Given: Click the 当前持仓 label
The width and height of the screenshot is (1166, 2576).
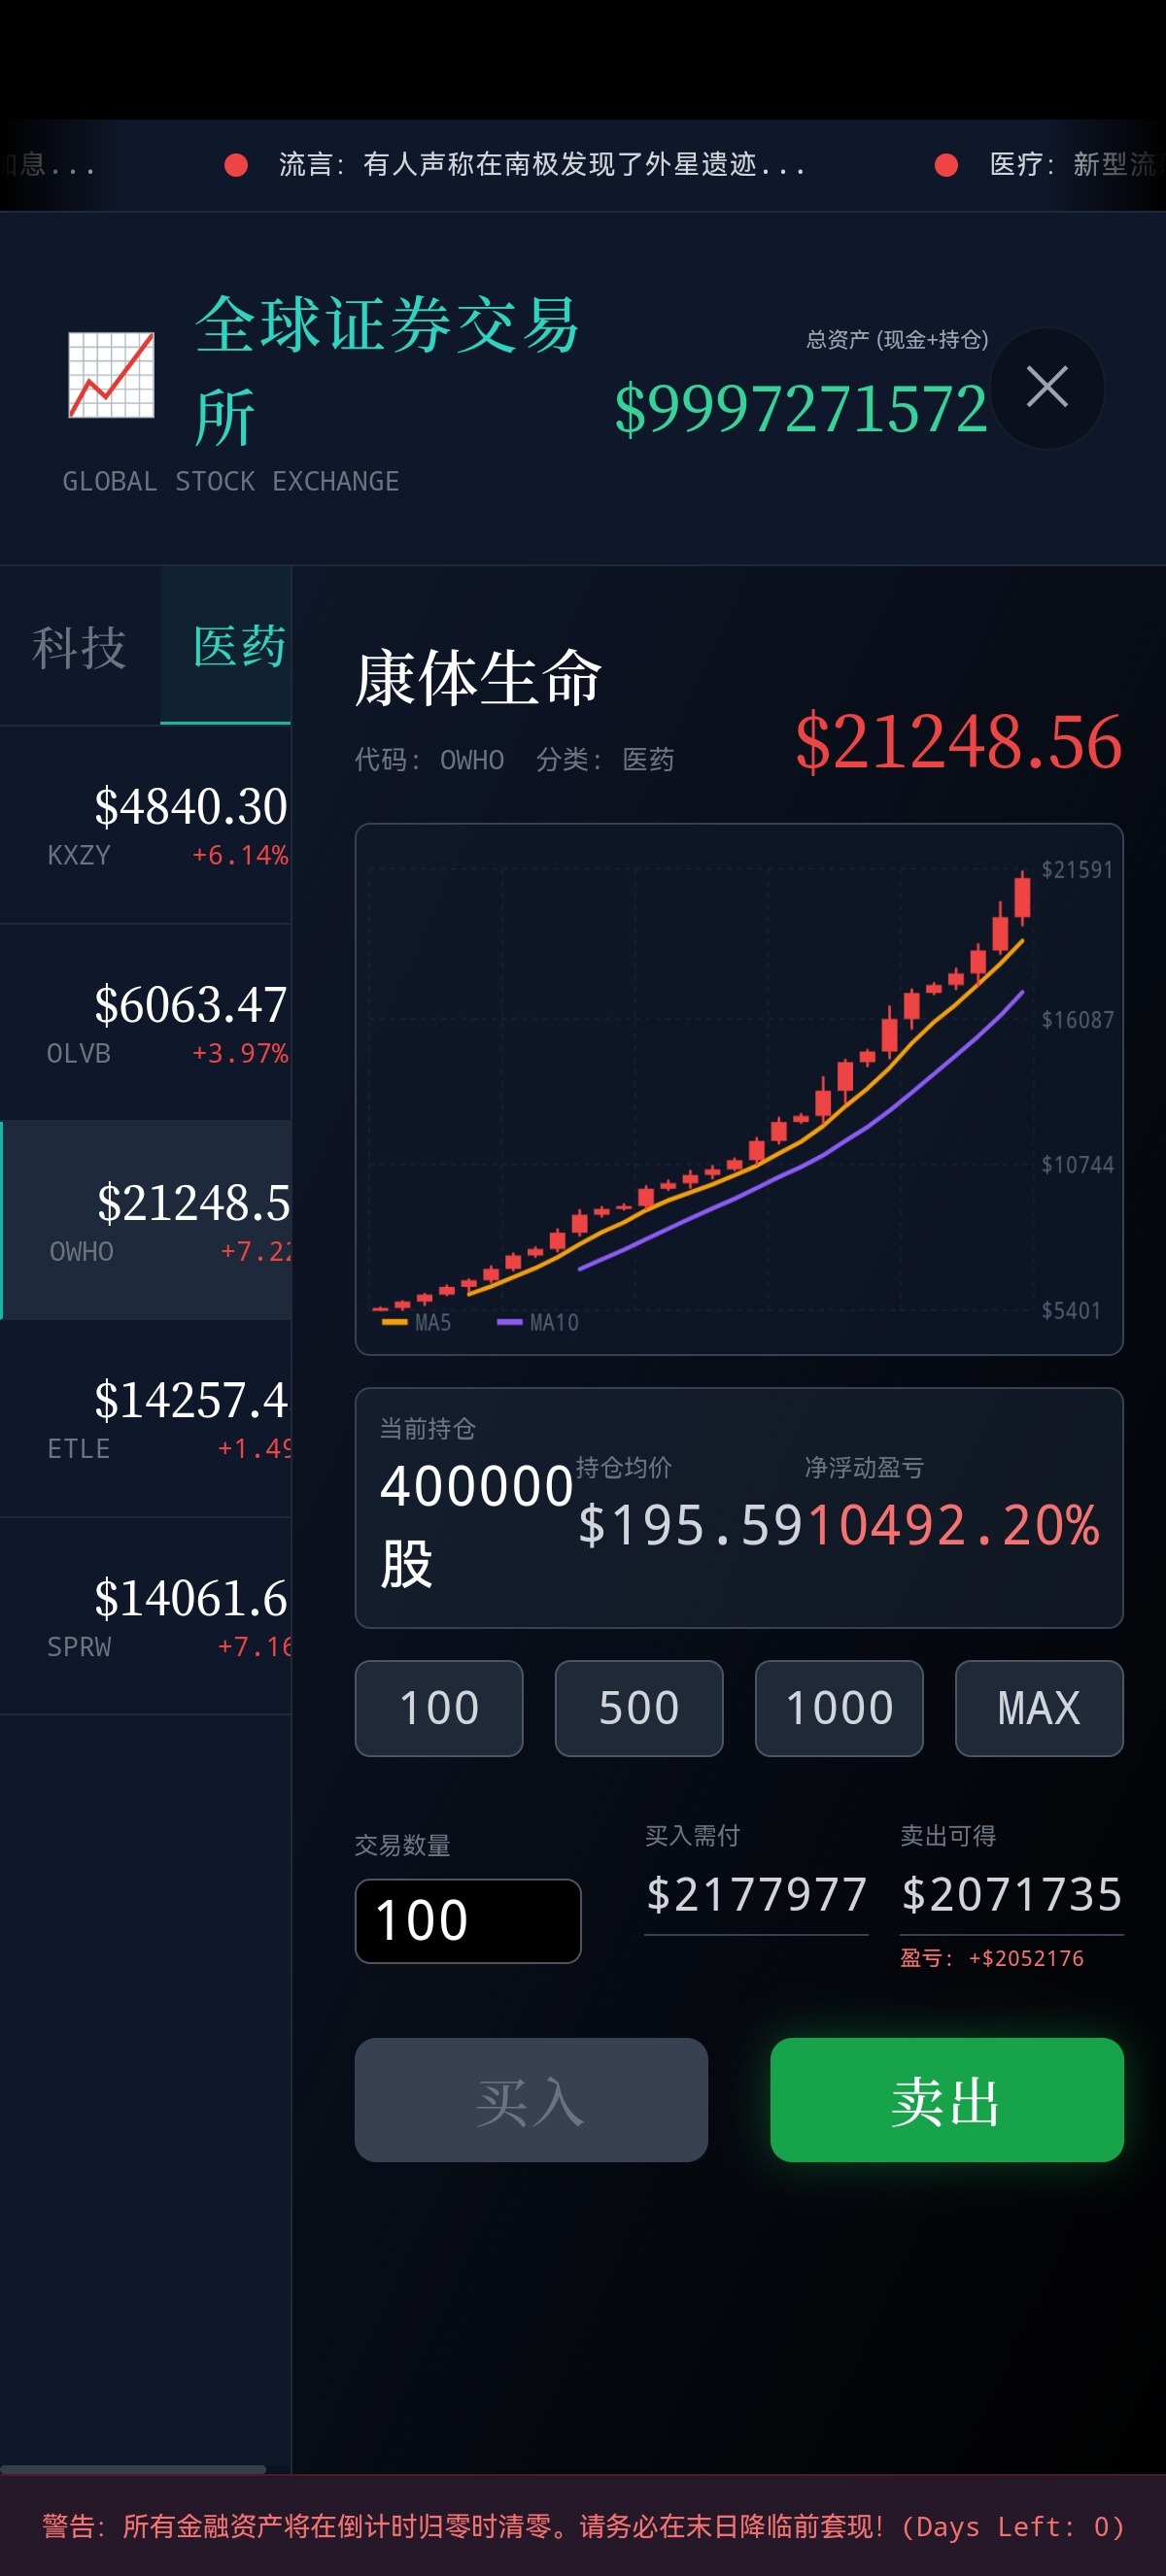Looking at the screenshot, I should click(x=428, y=1429).
